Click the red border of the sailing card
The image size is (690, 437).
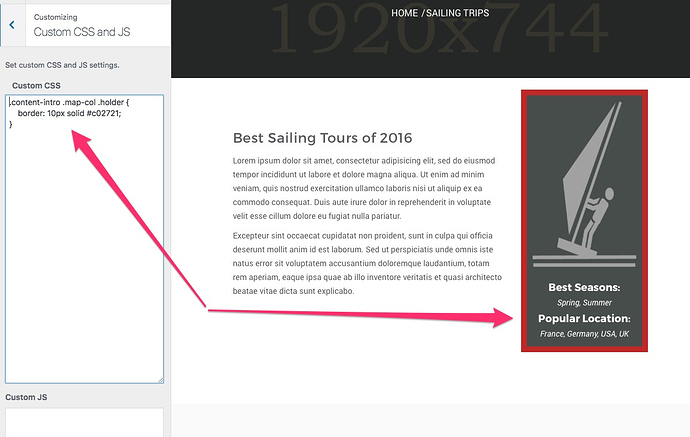point(524,220)
